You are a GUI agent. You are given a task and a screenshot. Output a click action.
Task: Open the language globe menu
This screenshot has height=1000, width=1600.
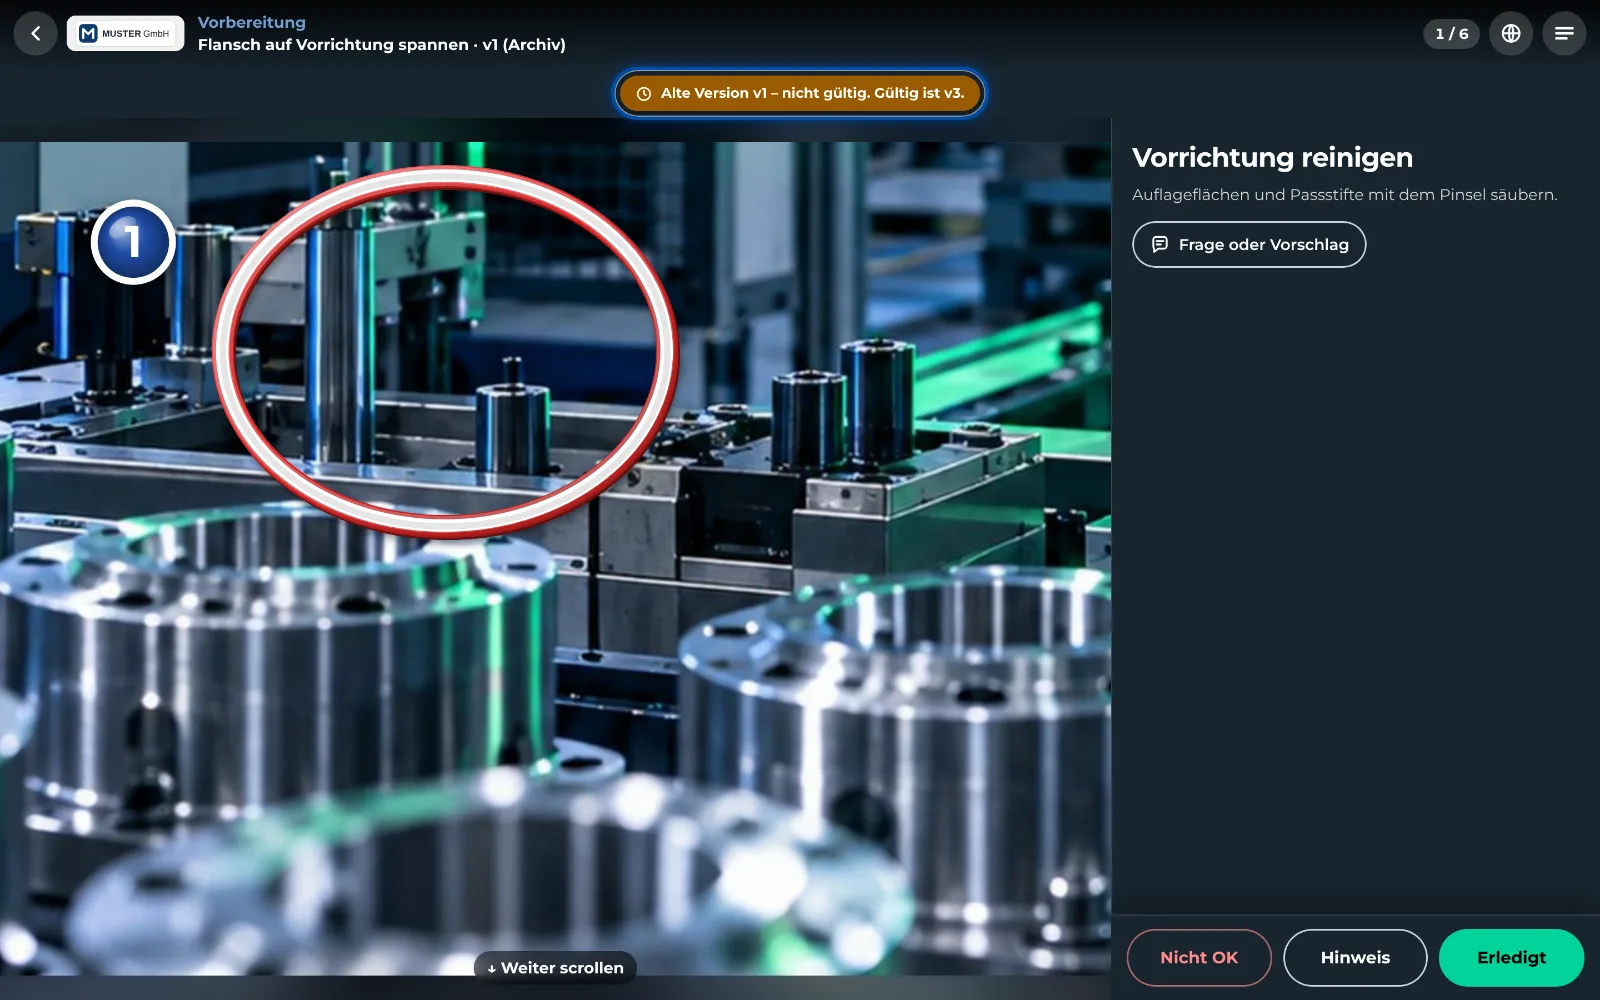tap(1511, 34)
